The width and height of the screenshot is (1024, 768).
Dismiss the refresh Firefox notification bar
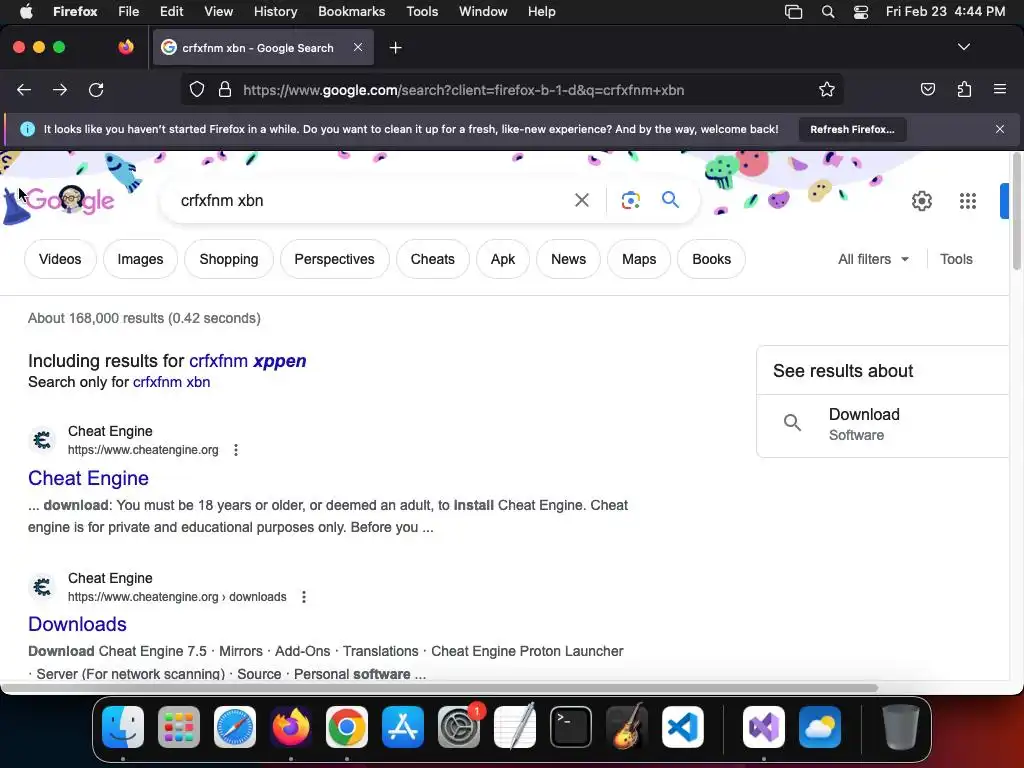click(x=1000, y=129)
